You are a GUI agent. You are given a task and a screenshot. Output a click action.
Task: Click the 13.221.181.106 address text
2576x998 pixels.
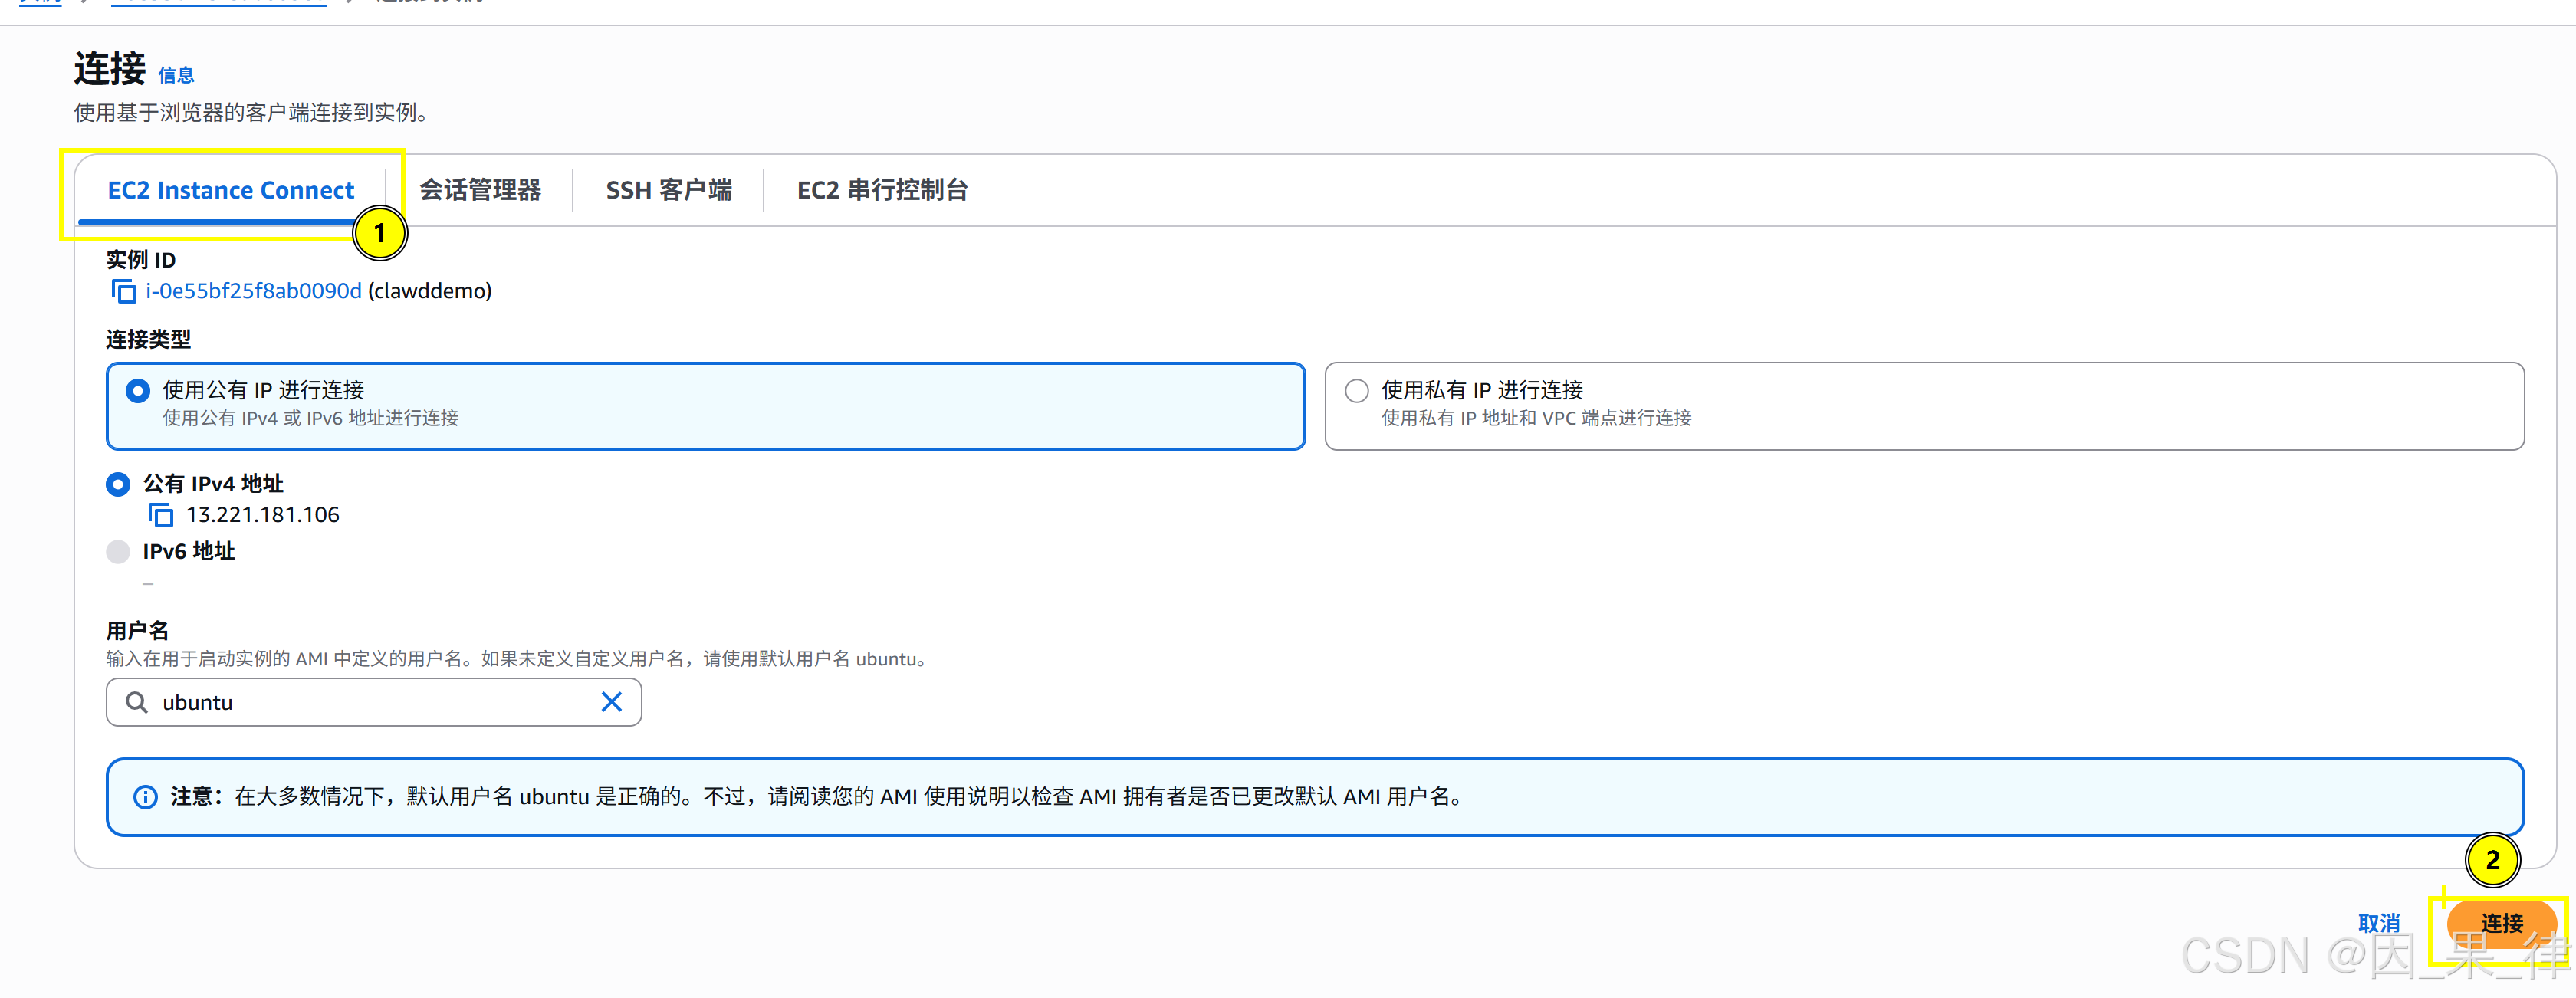263,515
